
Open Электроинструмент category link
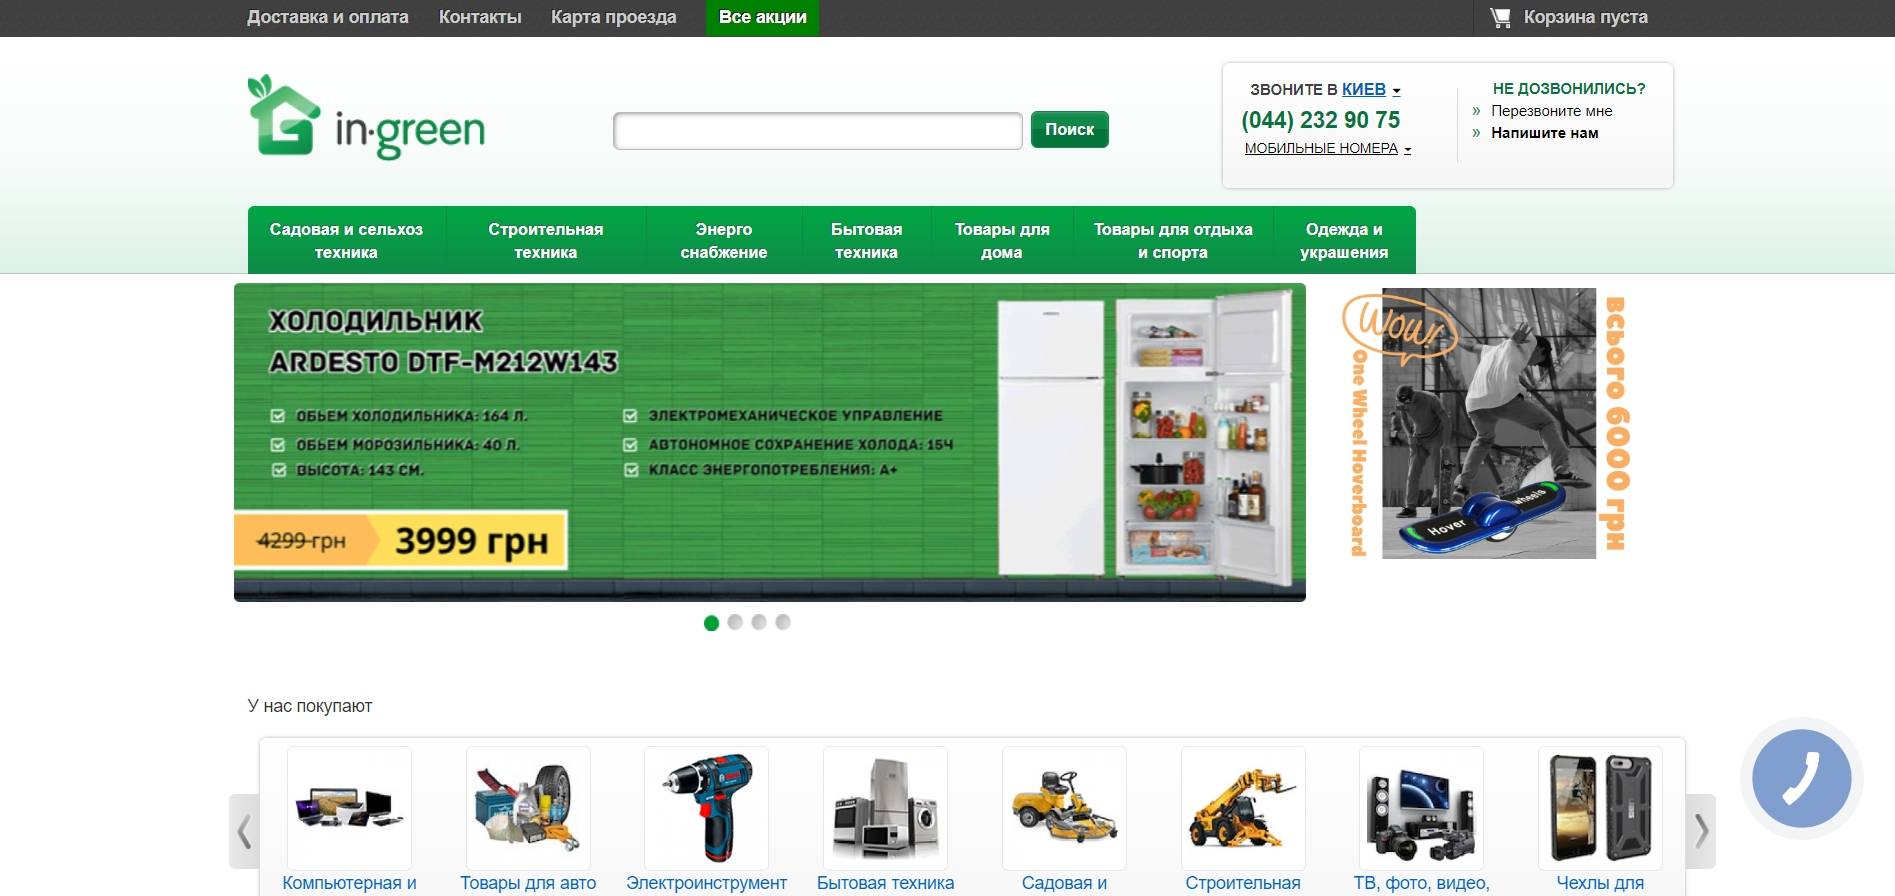point(706,883)
